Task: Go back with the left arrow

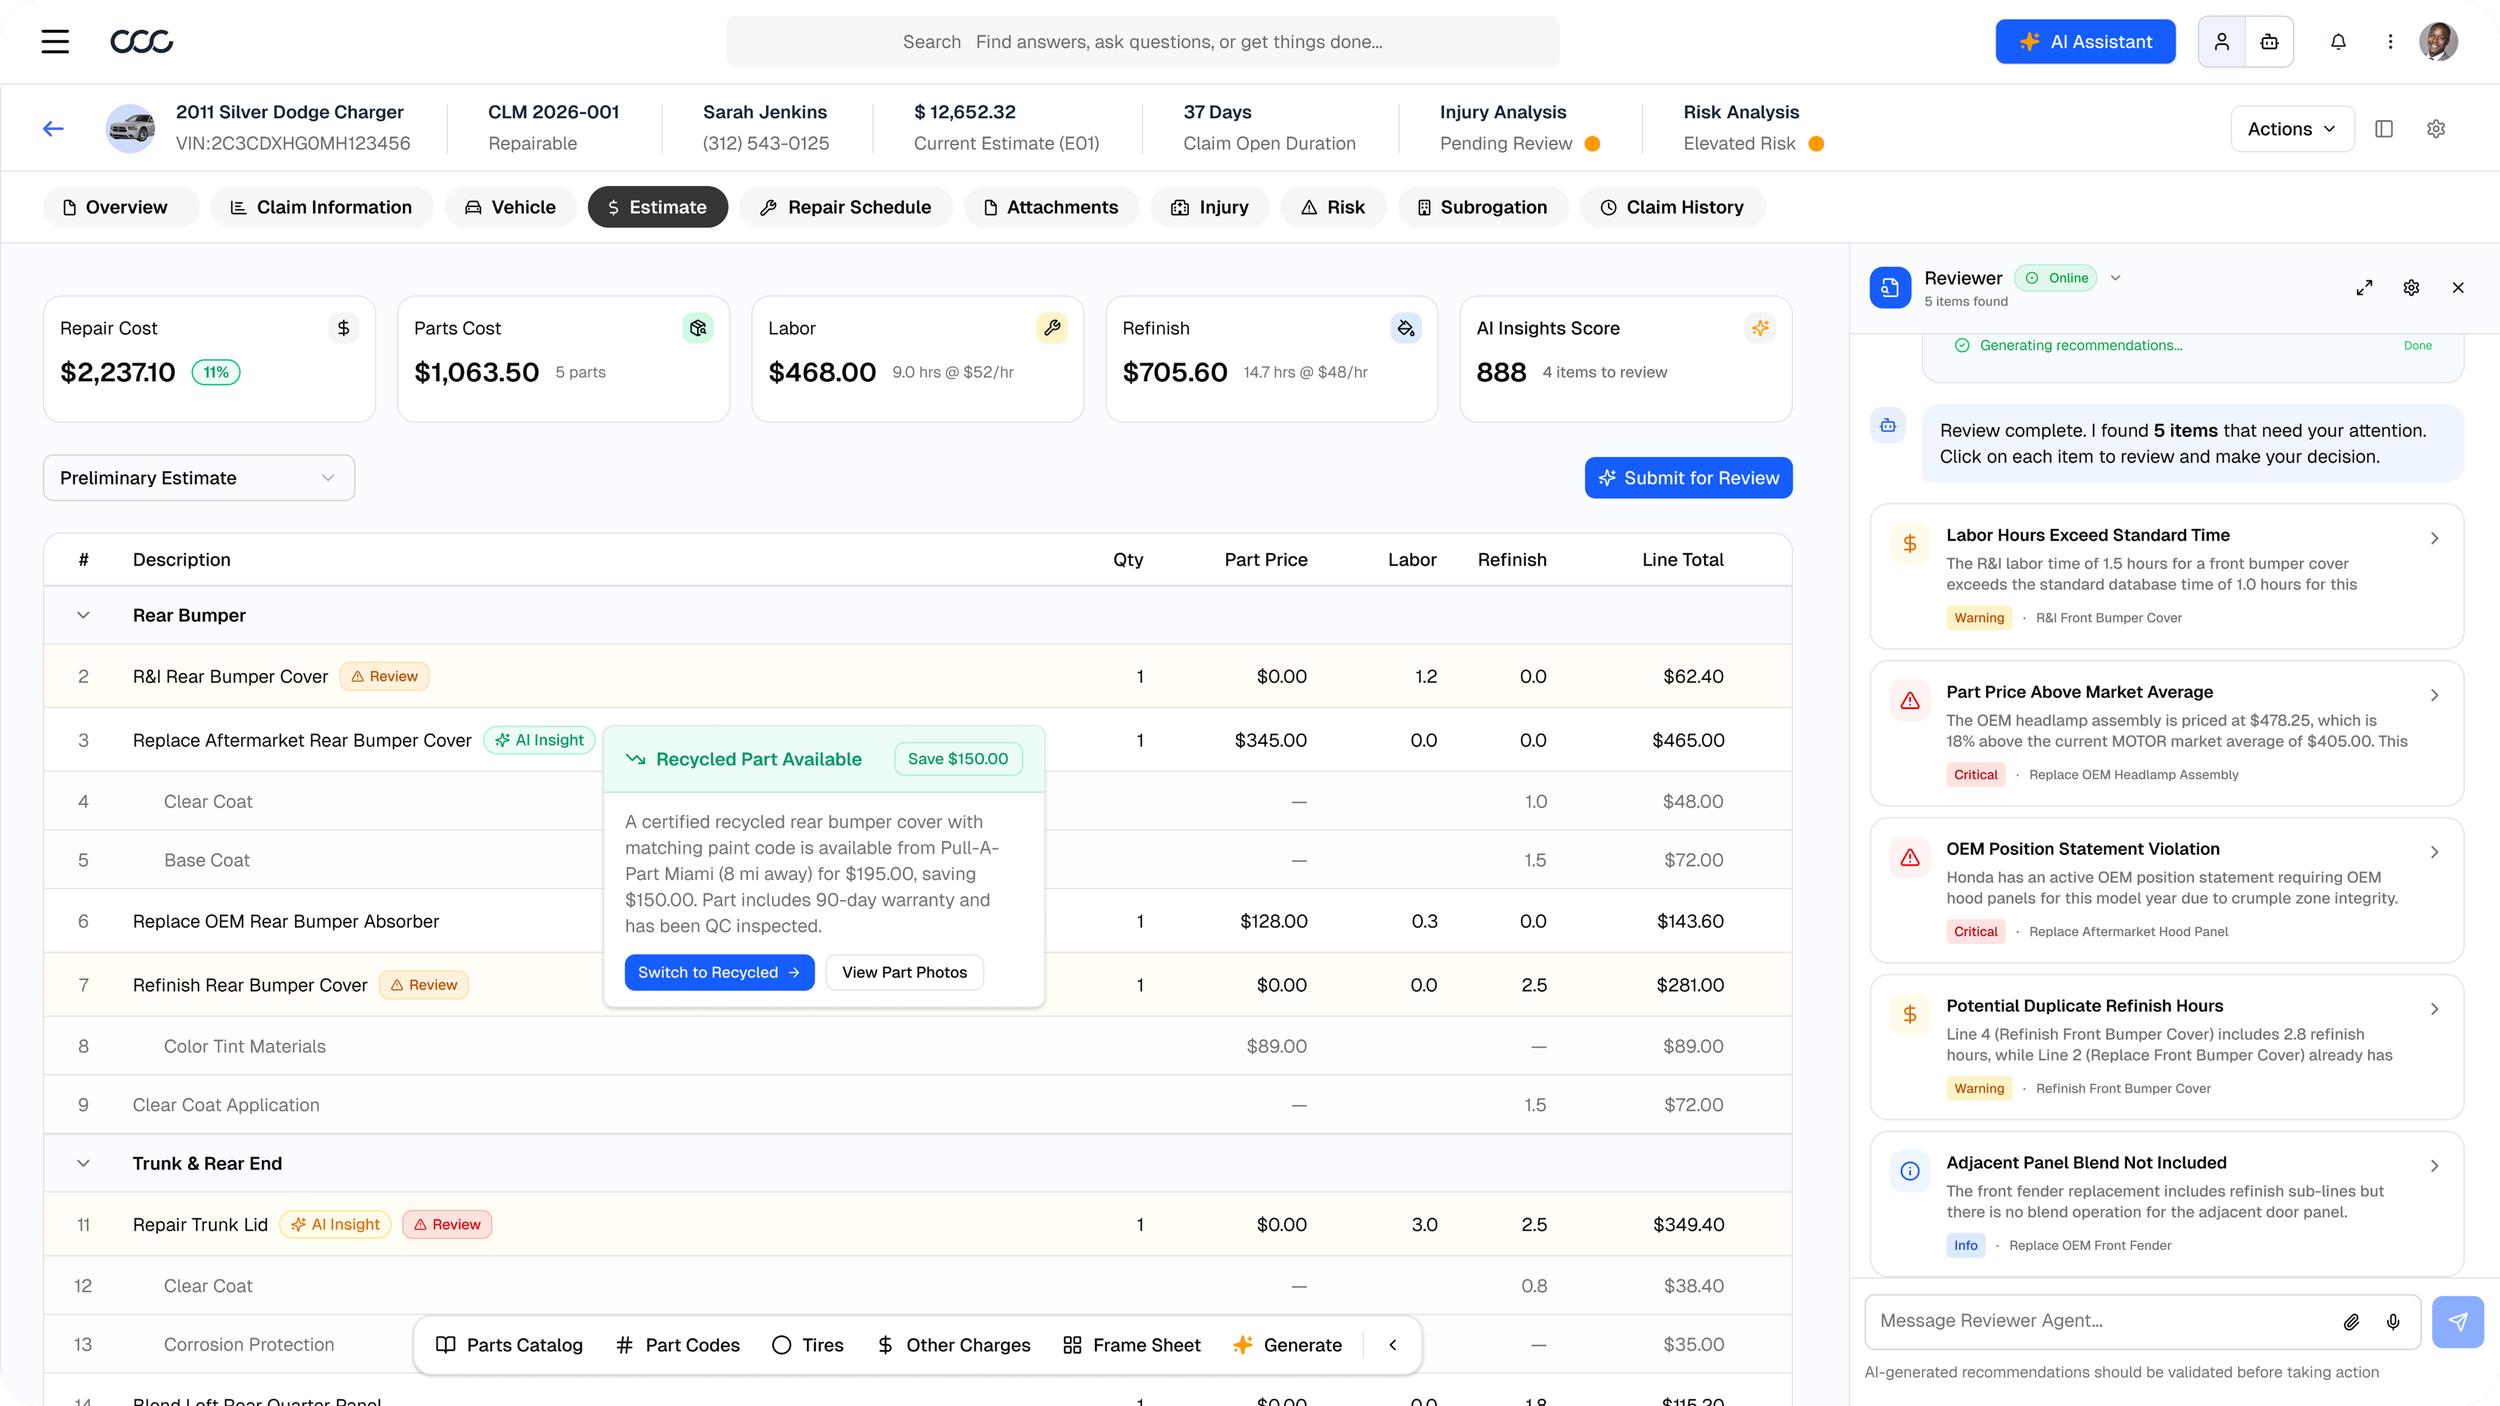Action: tap(54, 128)
